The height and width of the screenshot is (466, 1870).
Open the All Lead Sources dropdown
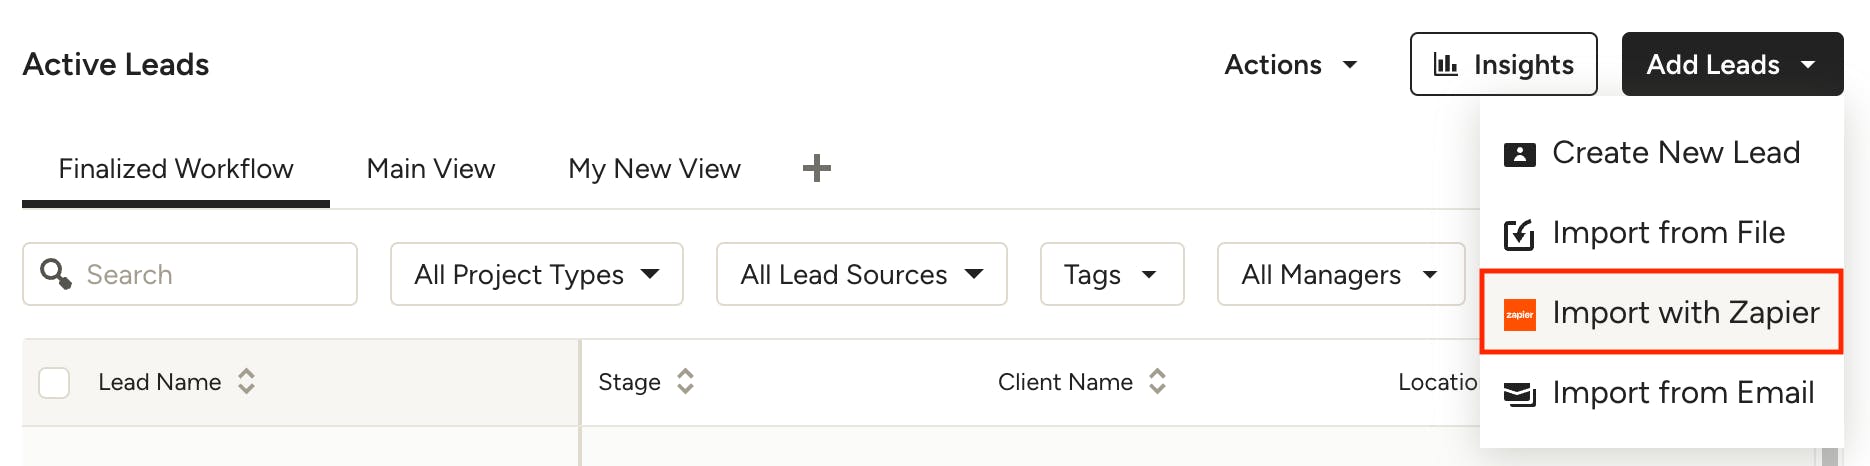point(862,274)
